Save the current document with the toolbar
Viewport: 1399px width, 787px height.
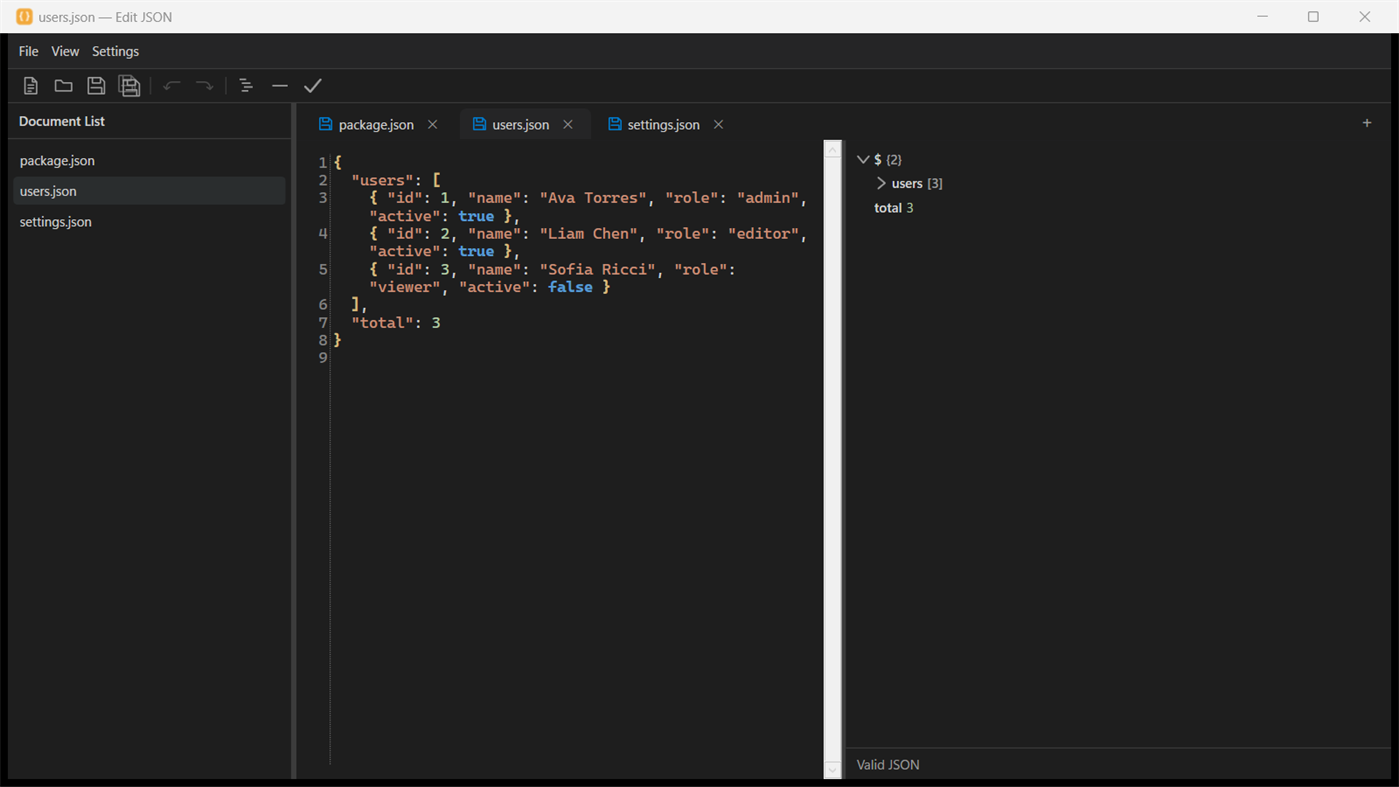[96, 86]
